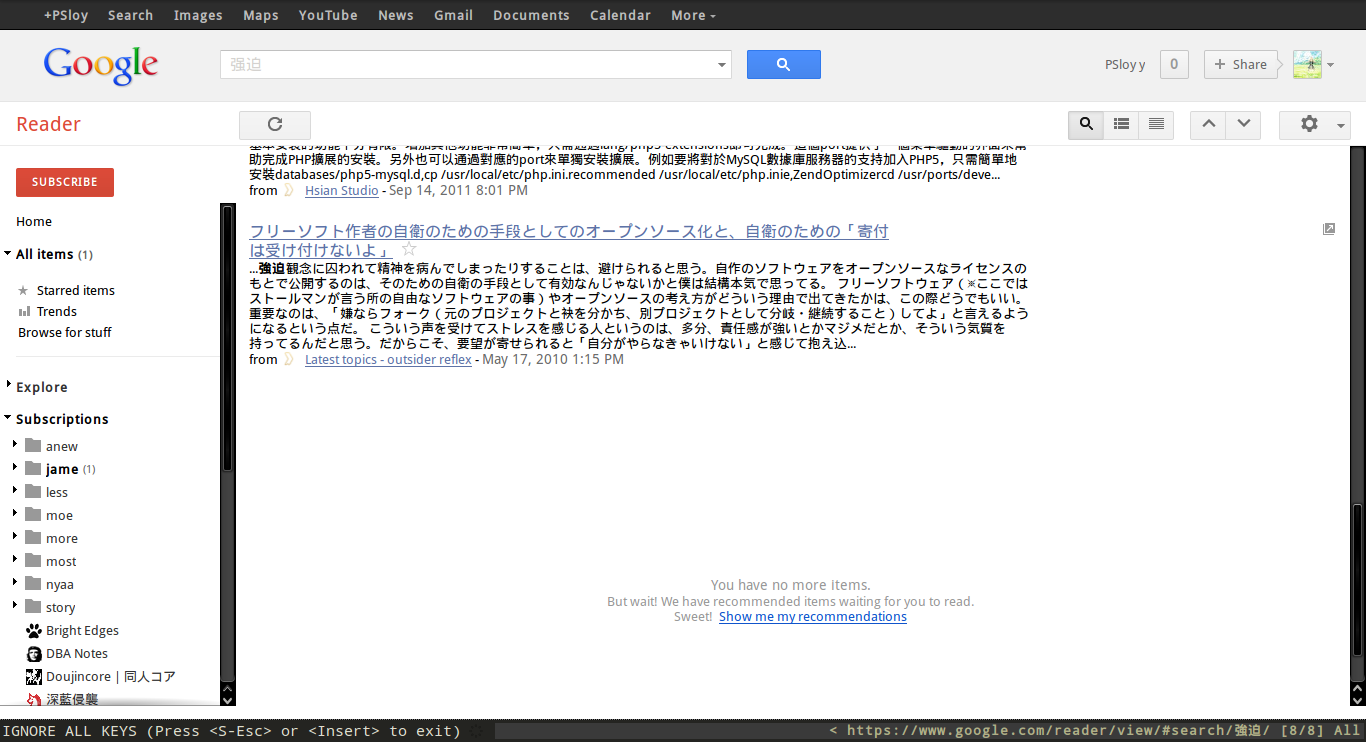
Task: Open Images in top bar
Action: click(198, 15)
